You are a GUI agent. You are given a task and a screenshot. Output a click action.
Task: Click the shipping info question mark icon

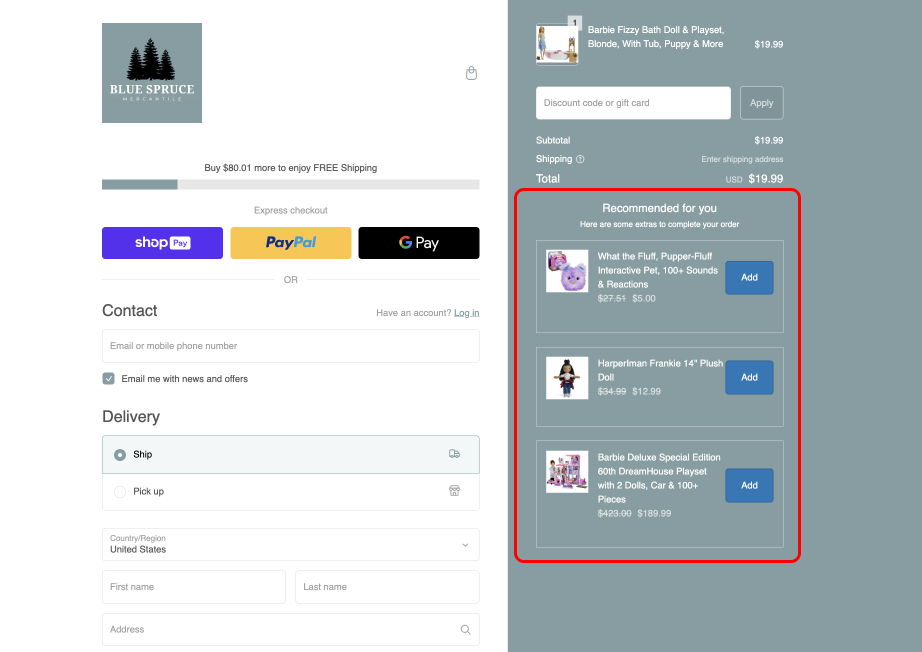click(580, 159)
